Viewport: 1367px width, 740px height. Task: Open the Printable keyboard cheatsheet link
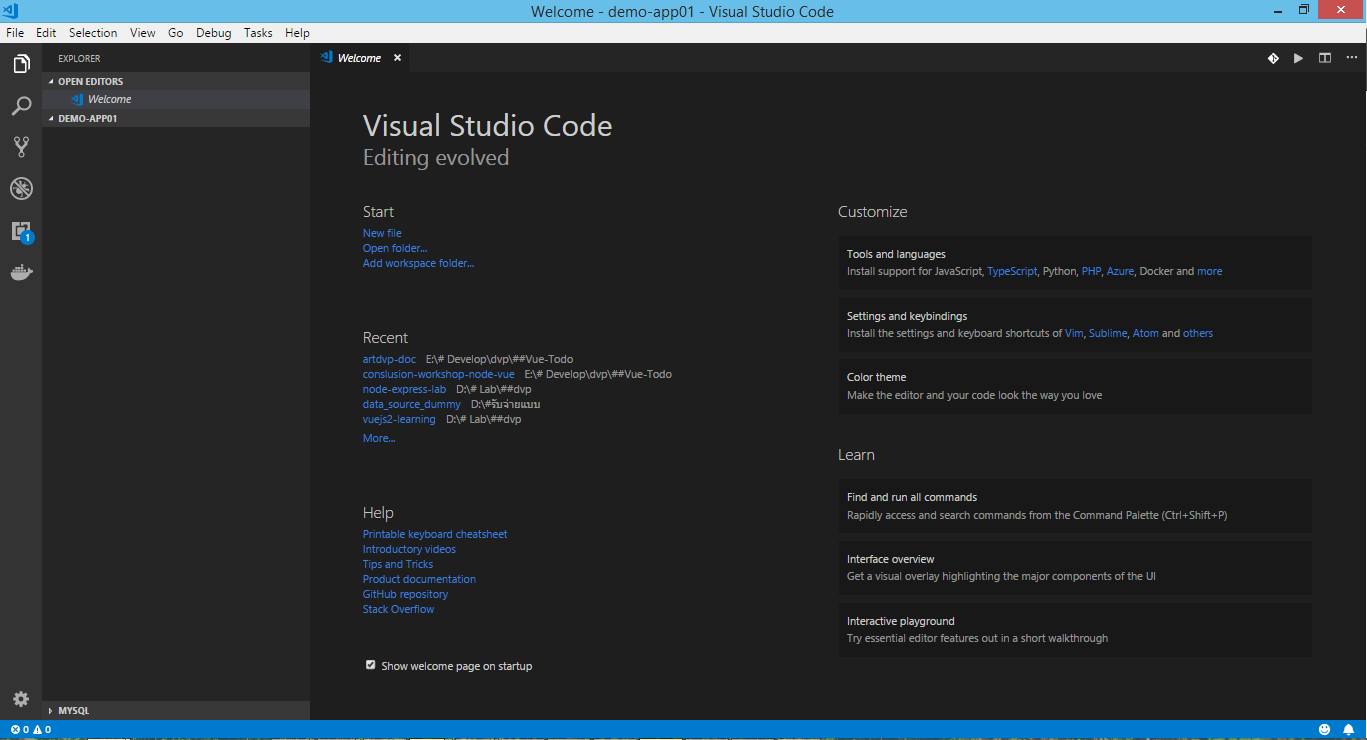coord(434,533)
